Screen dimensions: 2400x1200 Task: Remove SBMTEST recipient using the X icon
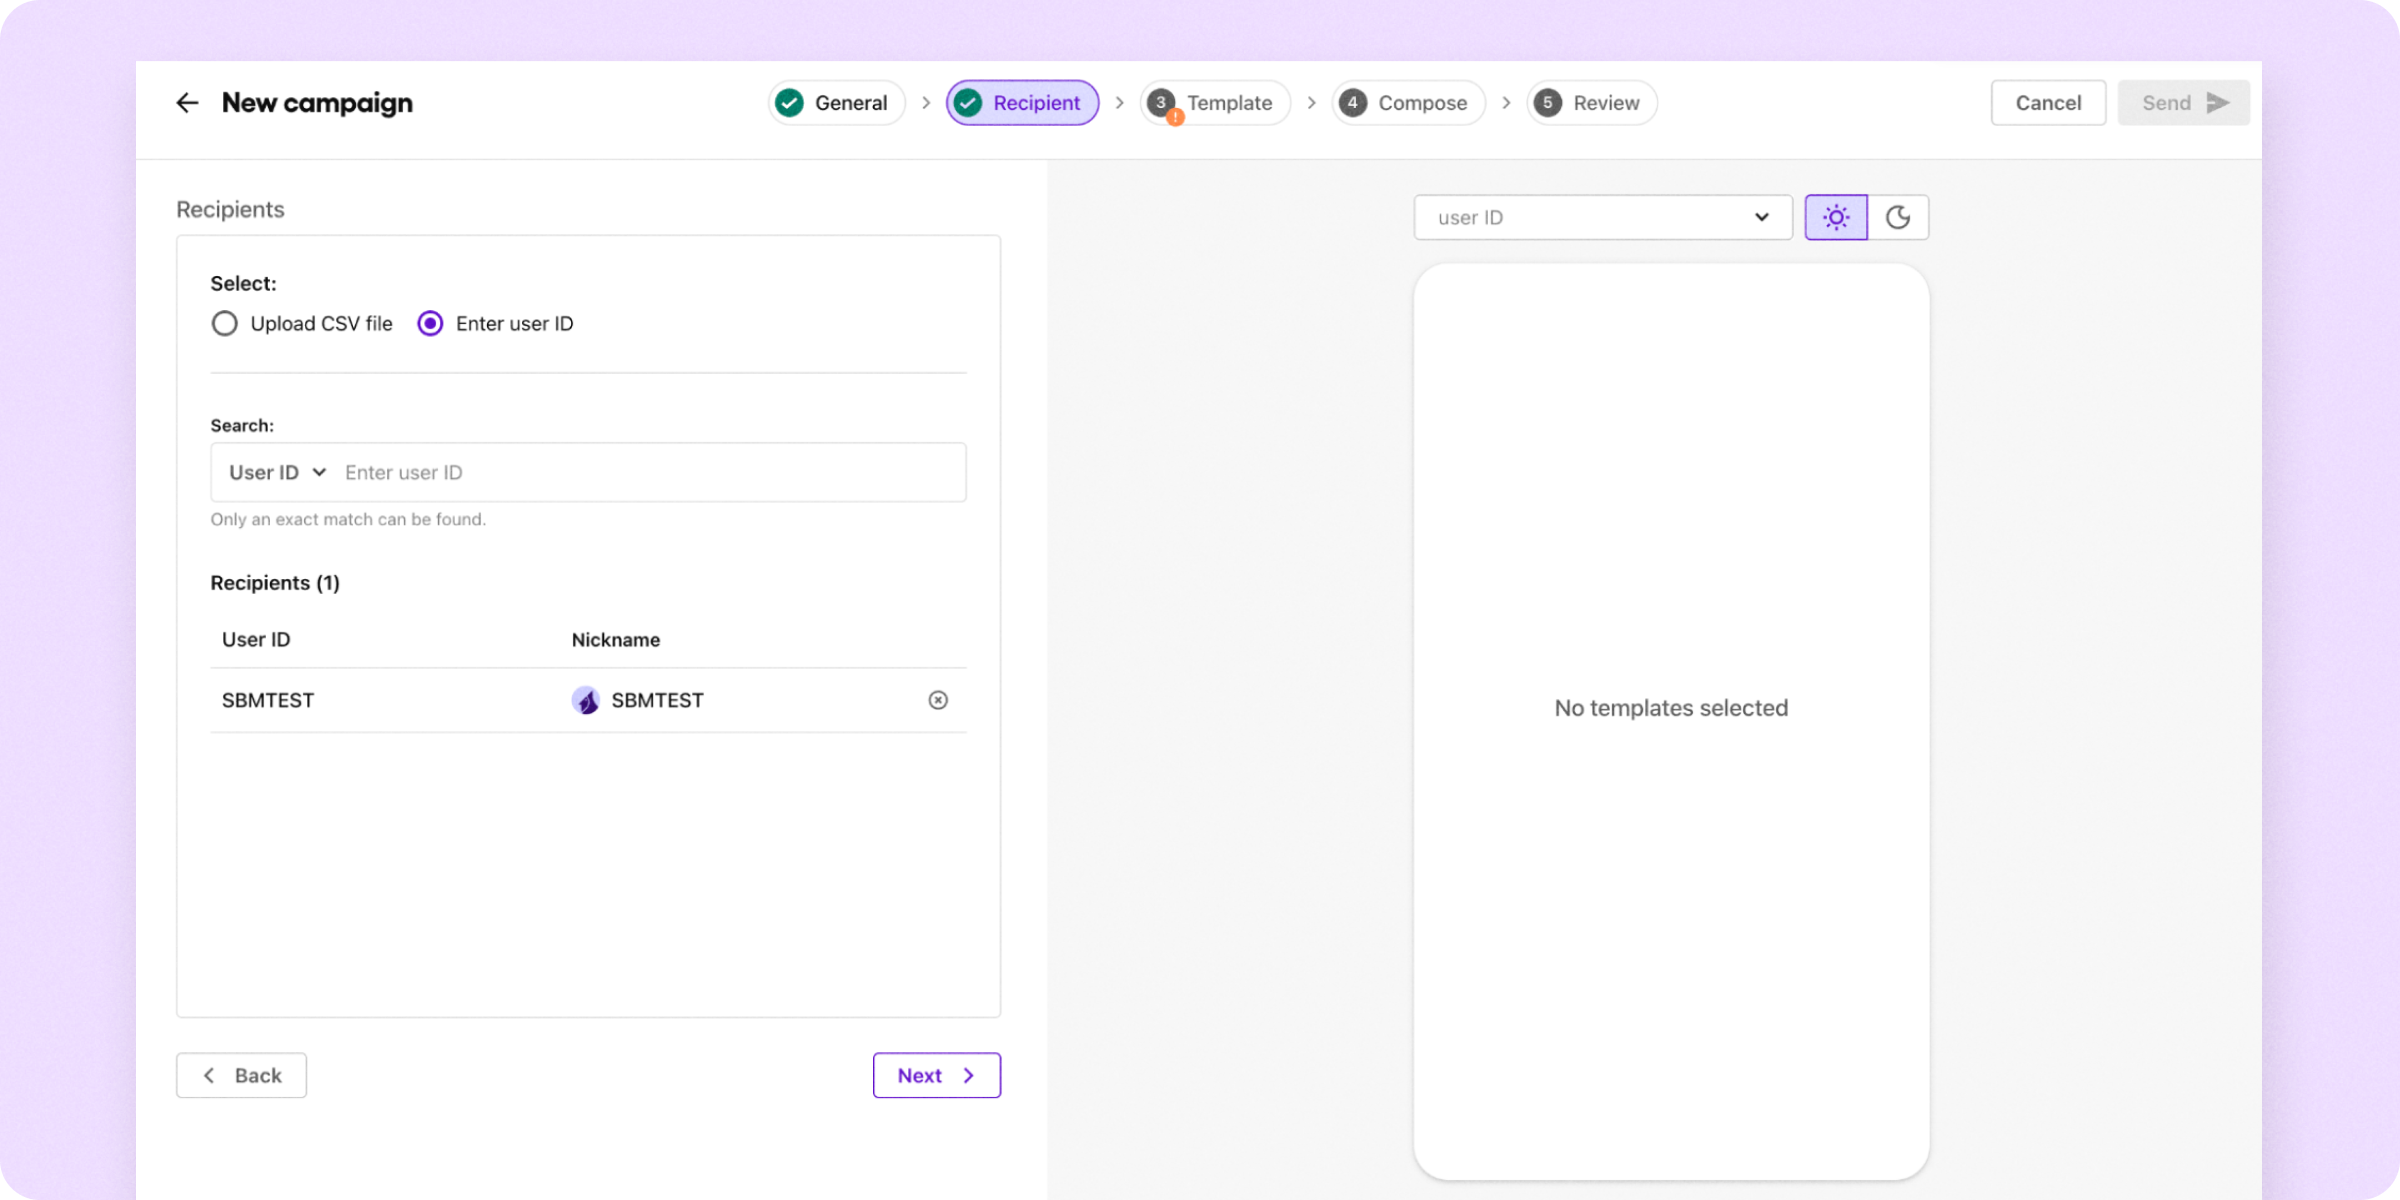click(938, 700)
